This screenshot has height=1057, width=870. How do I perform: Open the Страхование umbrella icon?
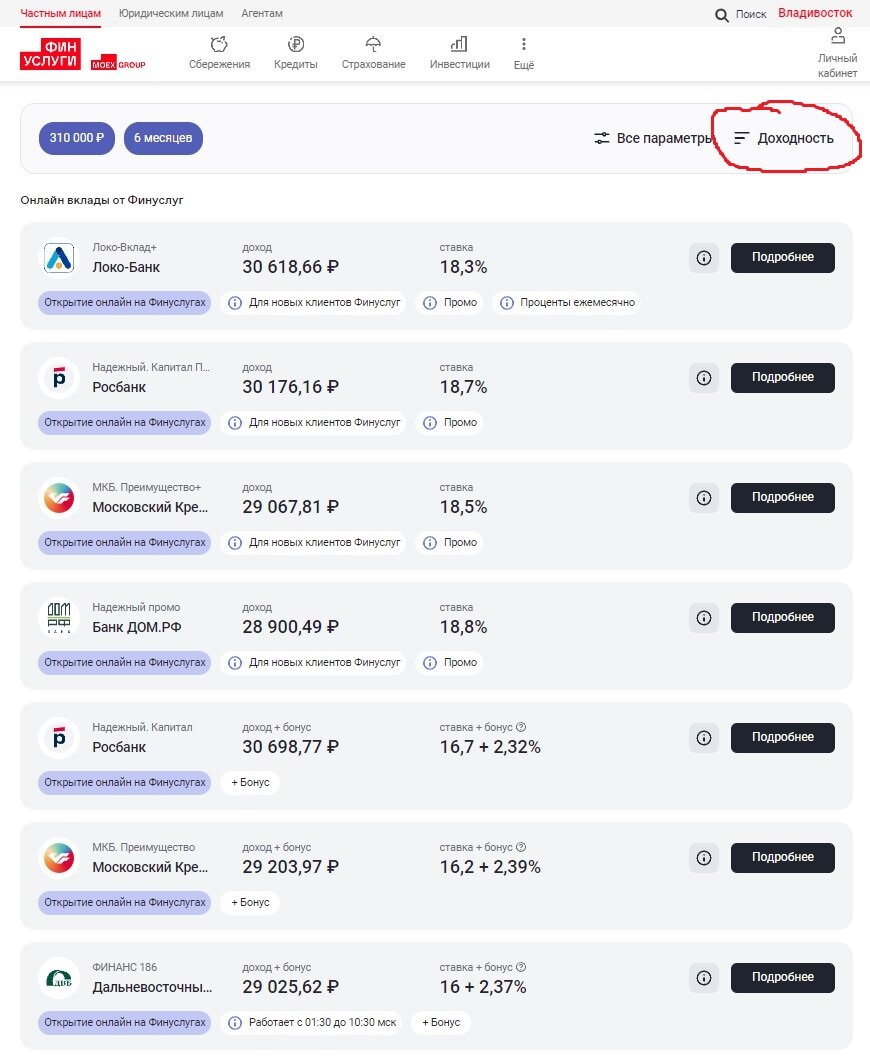(373, 45)
